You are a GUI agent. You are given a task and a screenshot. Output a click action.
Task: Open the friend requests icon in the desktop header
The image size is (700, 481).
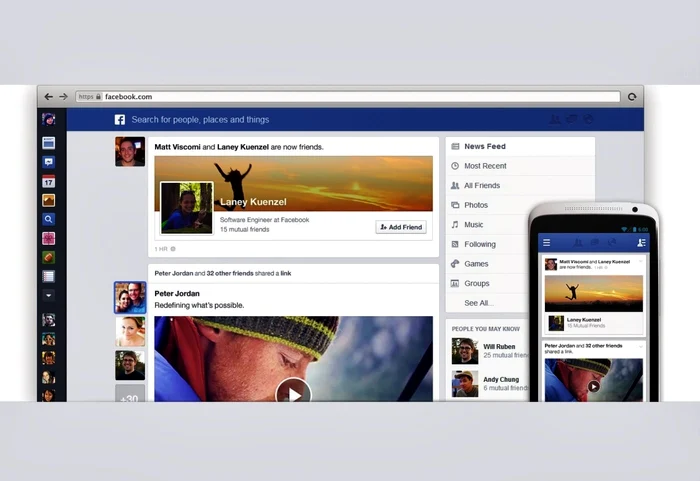pos(554,119)
